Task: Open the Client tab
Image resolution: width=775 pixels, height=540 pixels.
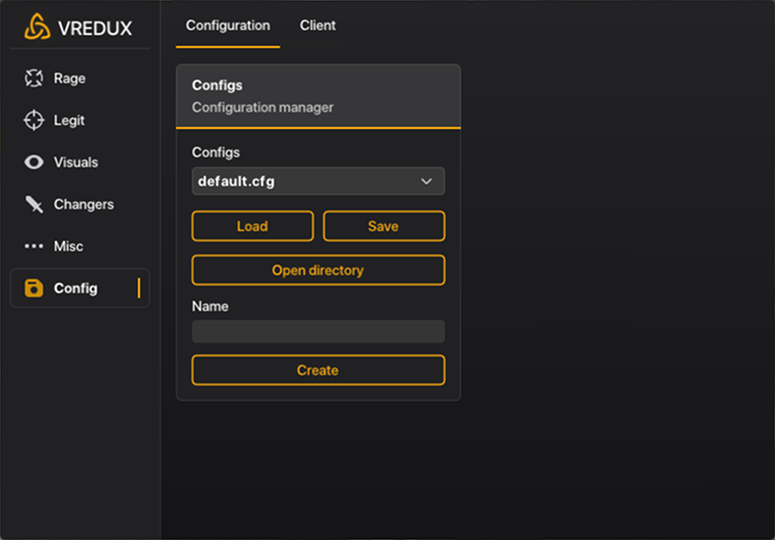Action: [x=318, y=25]
